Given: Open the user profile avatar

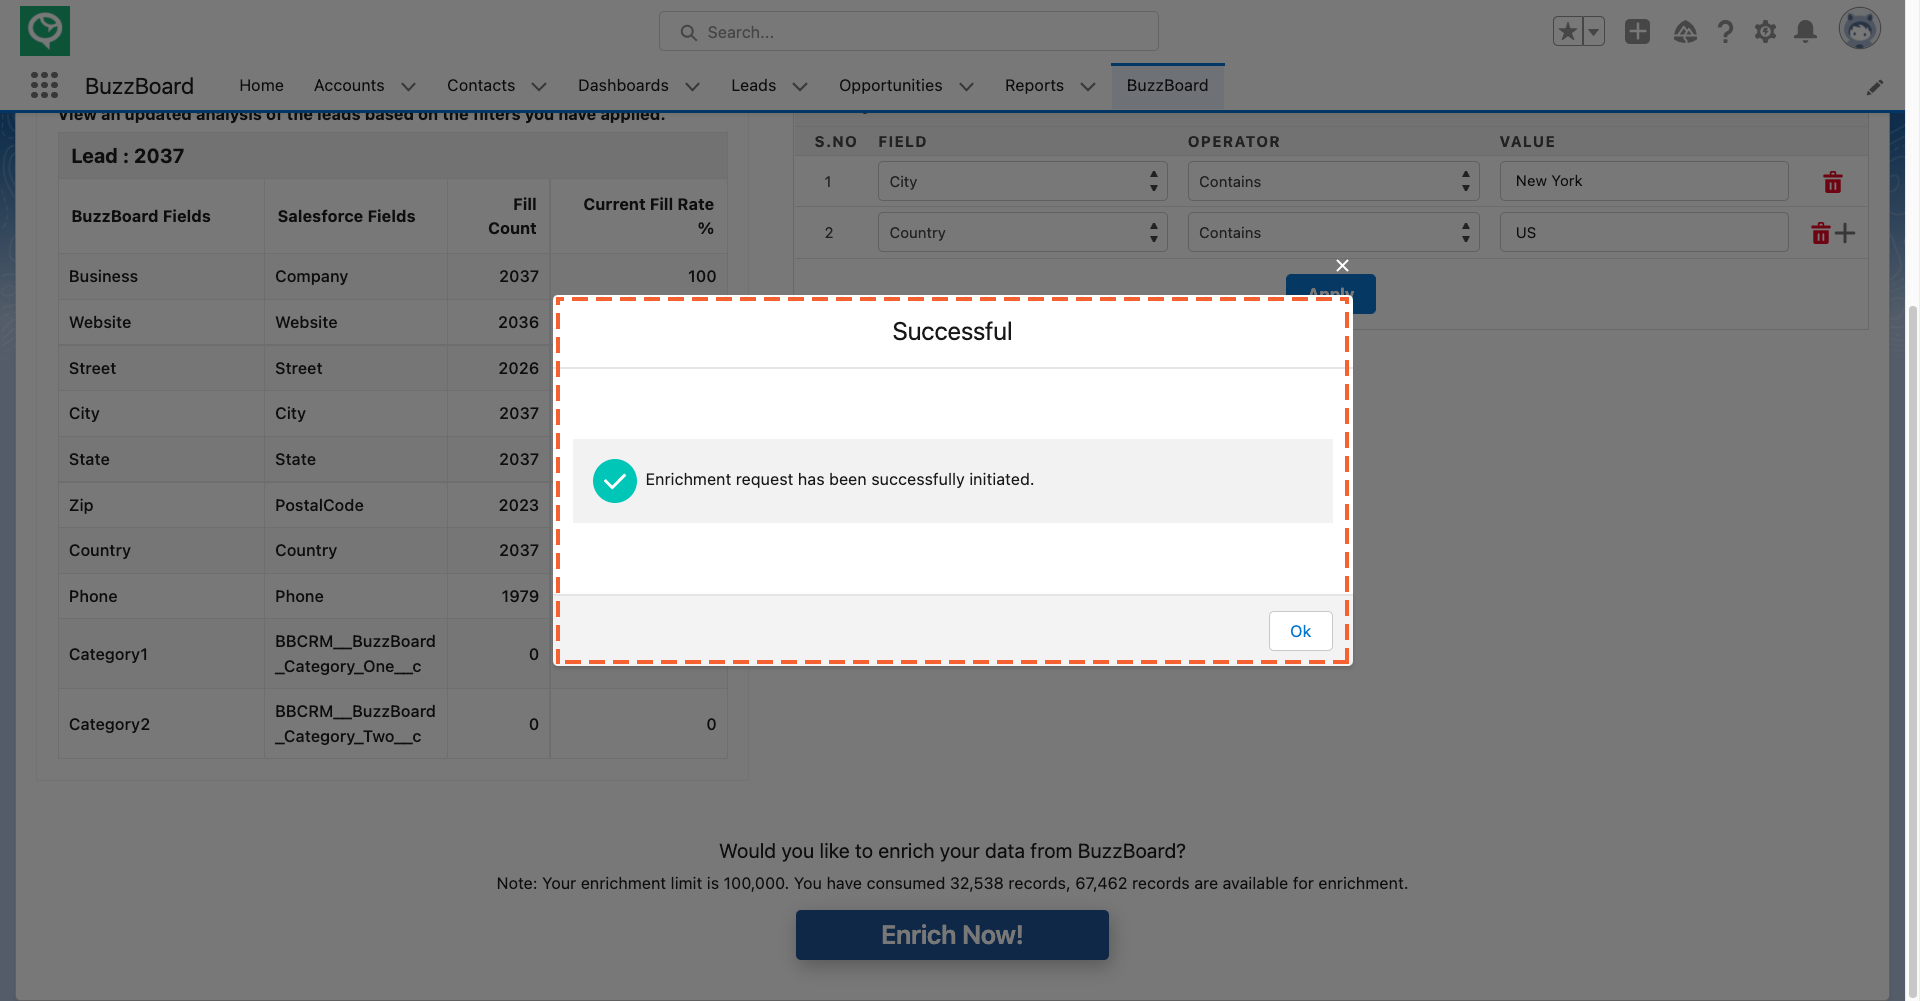Looking at the screenshot, I should pyautogui.click(x=1859, y=29).
